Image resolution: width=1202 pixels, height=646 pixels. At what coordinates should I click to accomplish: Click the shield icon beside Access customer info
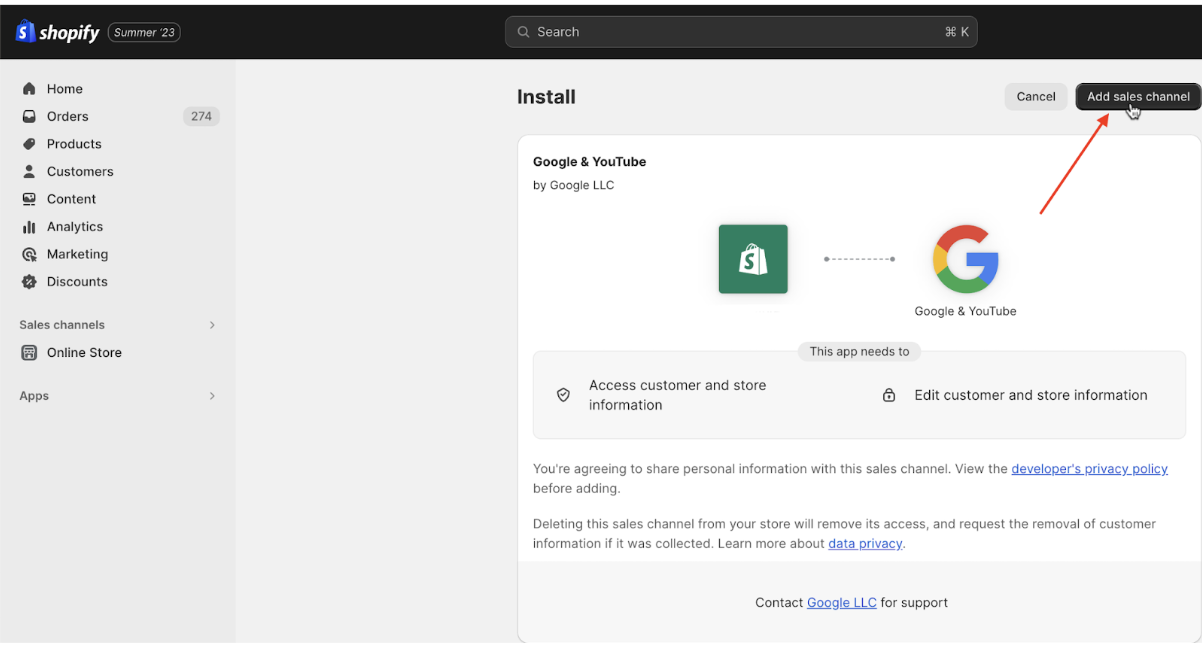563,395
